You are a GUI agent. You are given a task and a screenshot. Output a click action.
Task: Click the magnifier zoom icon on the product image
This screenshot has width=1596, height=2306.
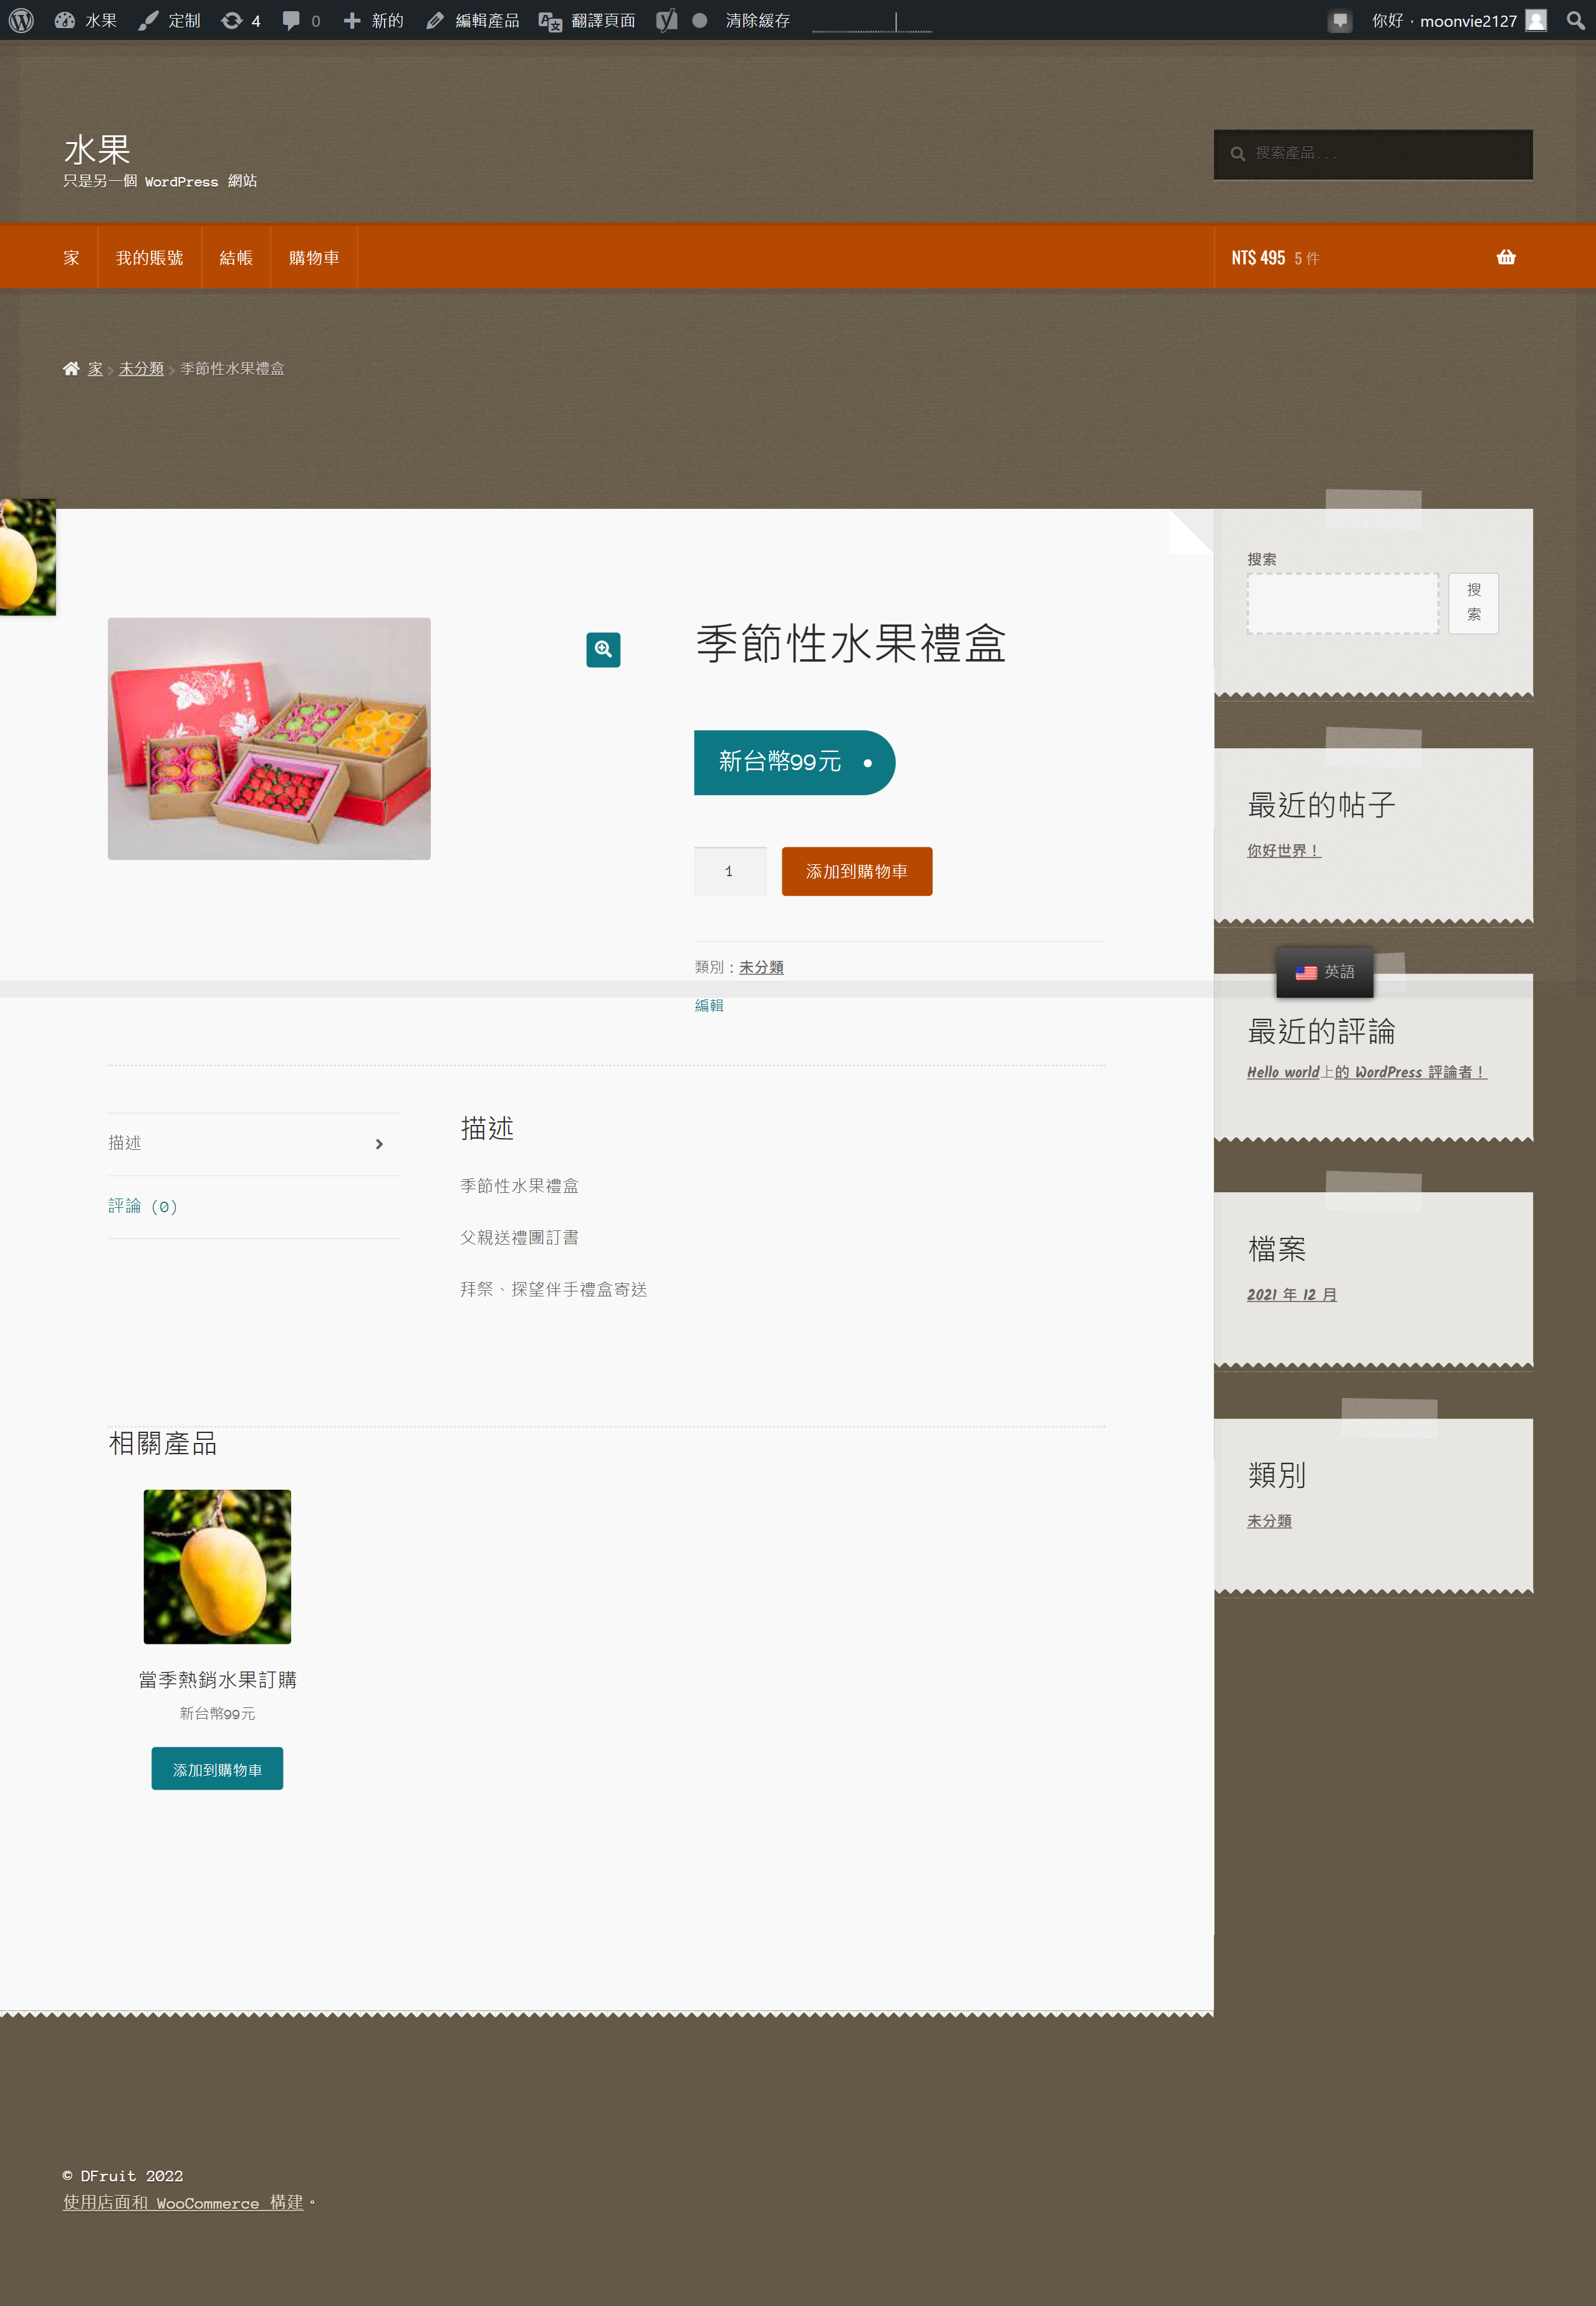tap(602, 649)
